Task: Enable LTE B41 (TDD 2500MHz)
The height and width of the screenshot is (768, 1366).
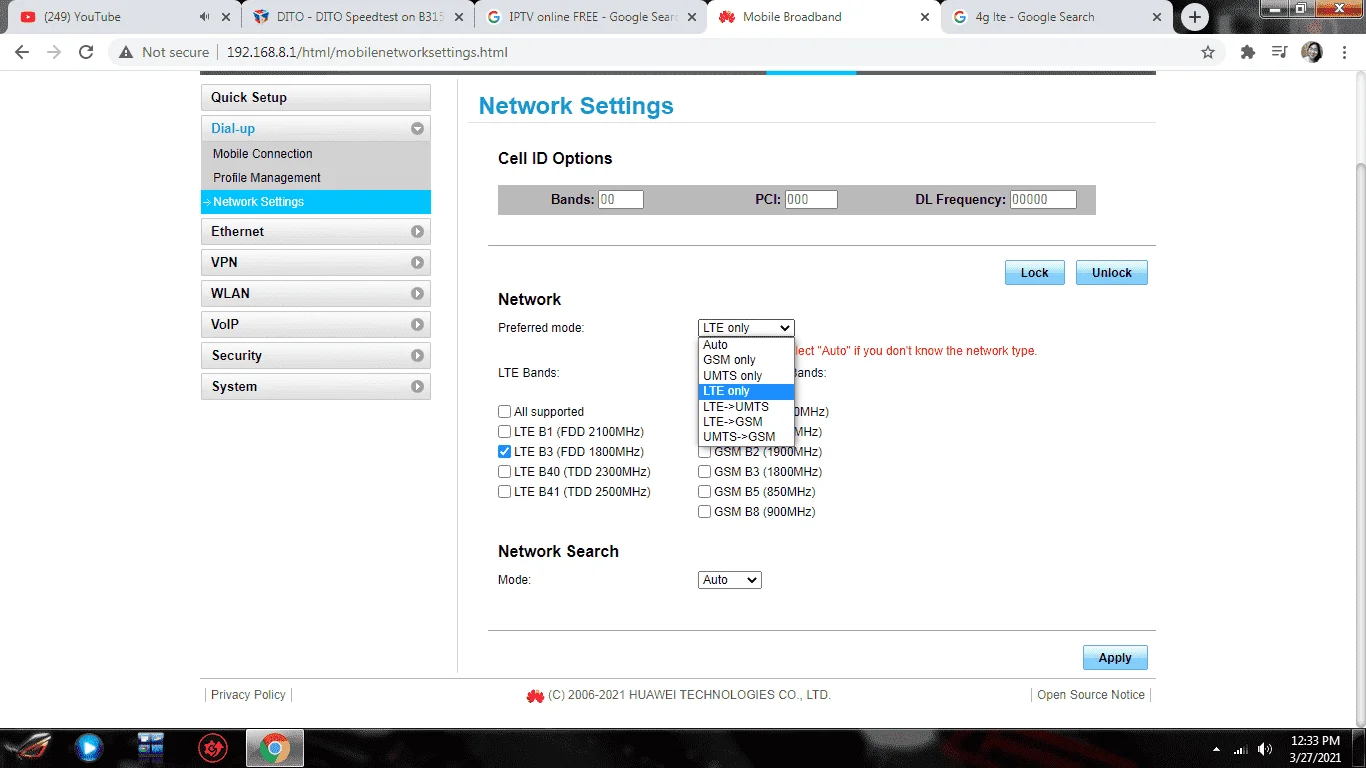Action: [x=505, y=492]
